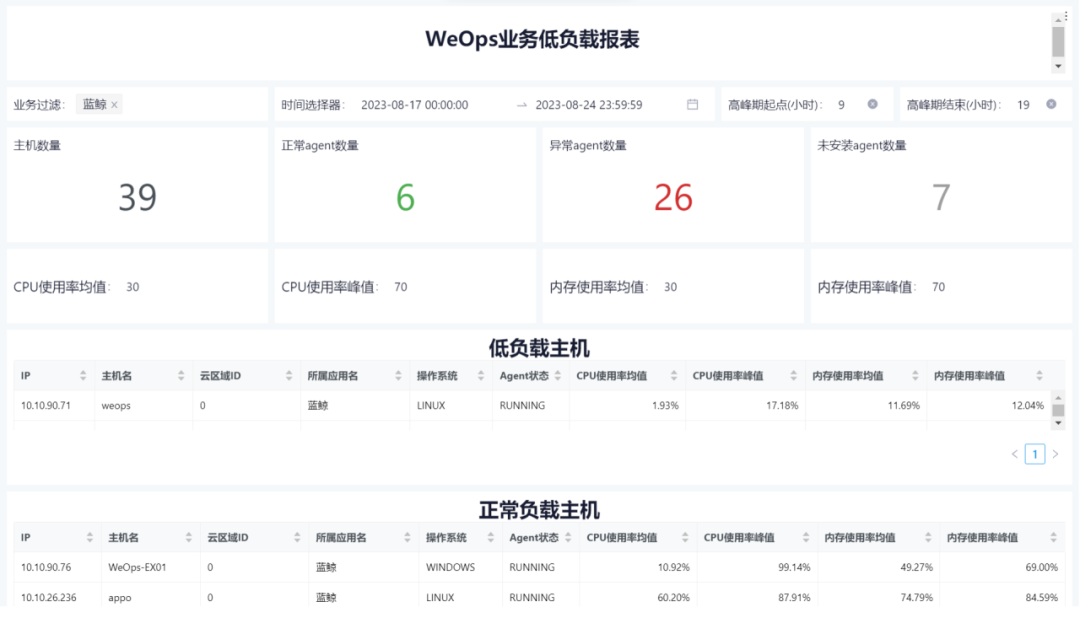Sort low-load table by IP
The image size is (1080, 618).
tap(83, 375)
